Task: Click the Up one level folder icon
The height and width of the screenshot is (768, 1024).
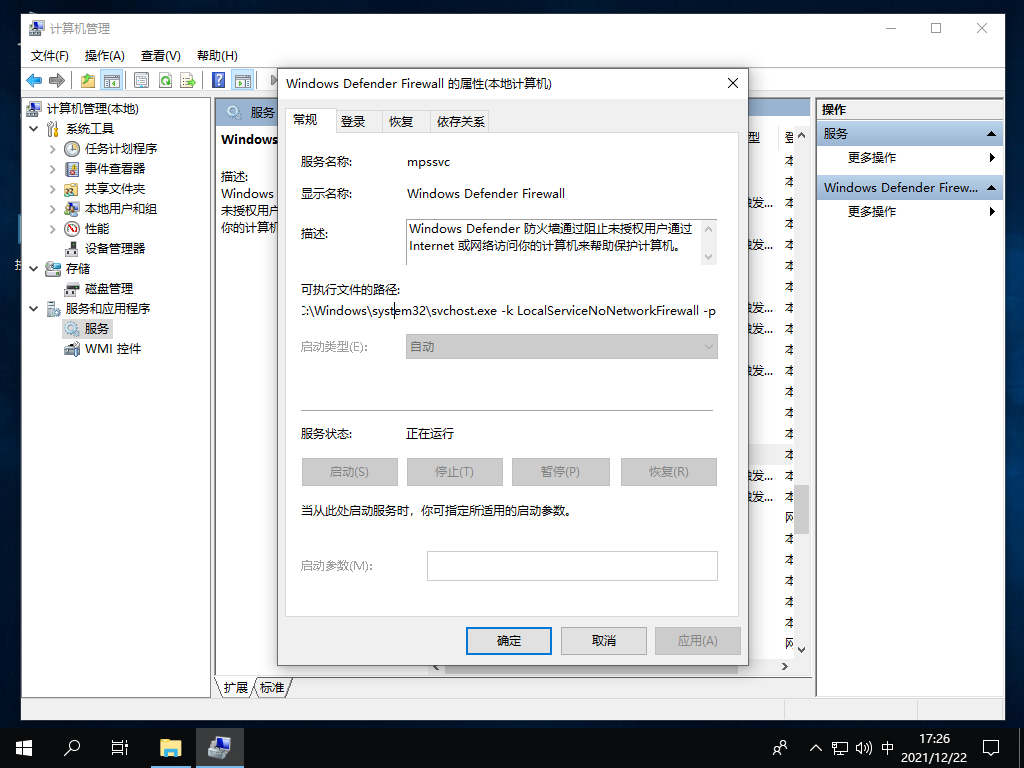Action: click(x=88, y=80)
